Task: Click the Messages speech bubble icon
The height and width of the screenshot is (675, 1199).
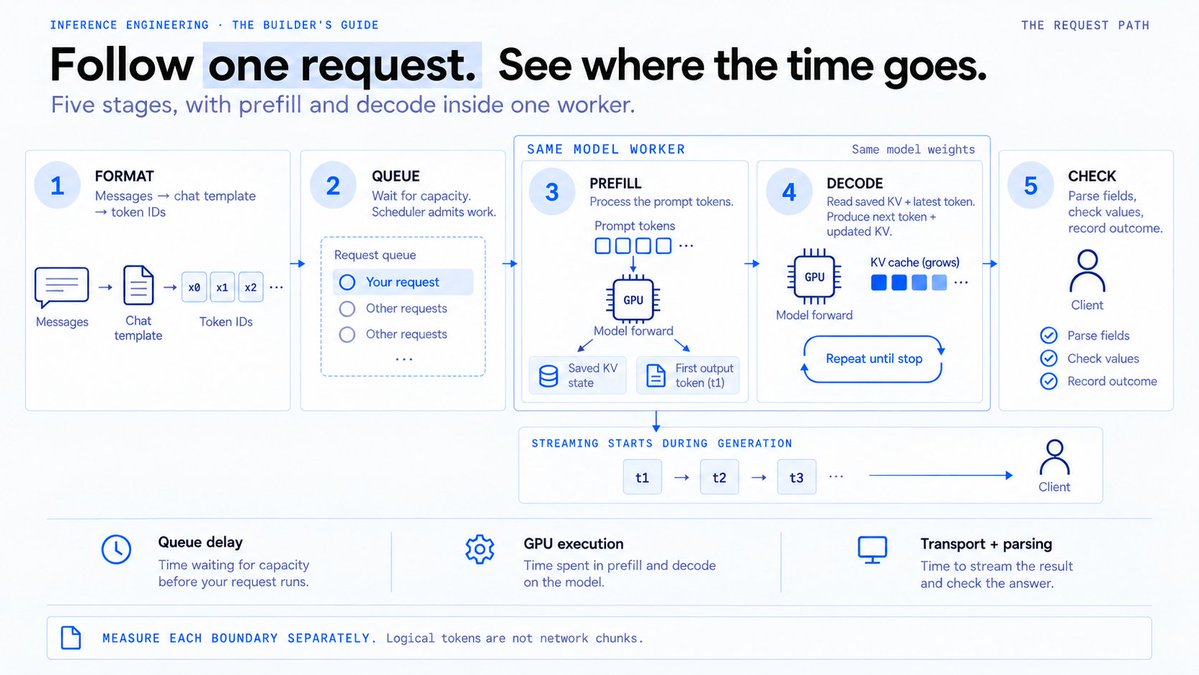Action: [62, 287]
